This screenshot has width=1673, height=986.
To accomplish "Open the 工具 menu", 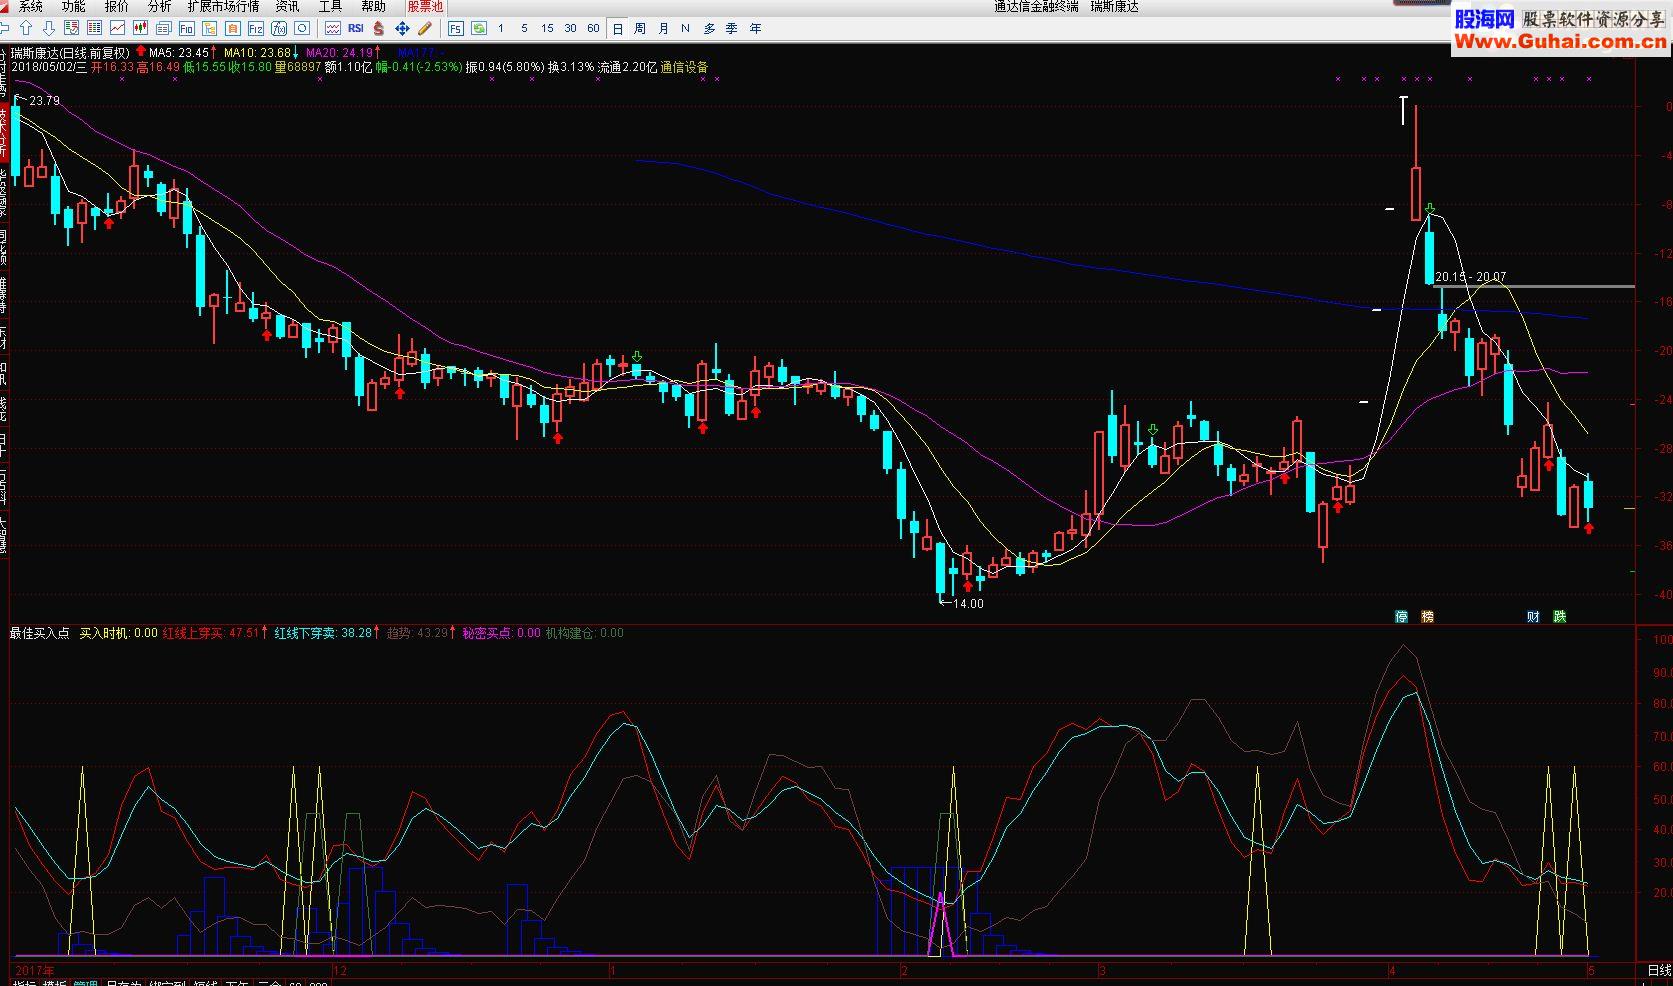I will click(x=330, y=7).
